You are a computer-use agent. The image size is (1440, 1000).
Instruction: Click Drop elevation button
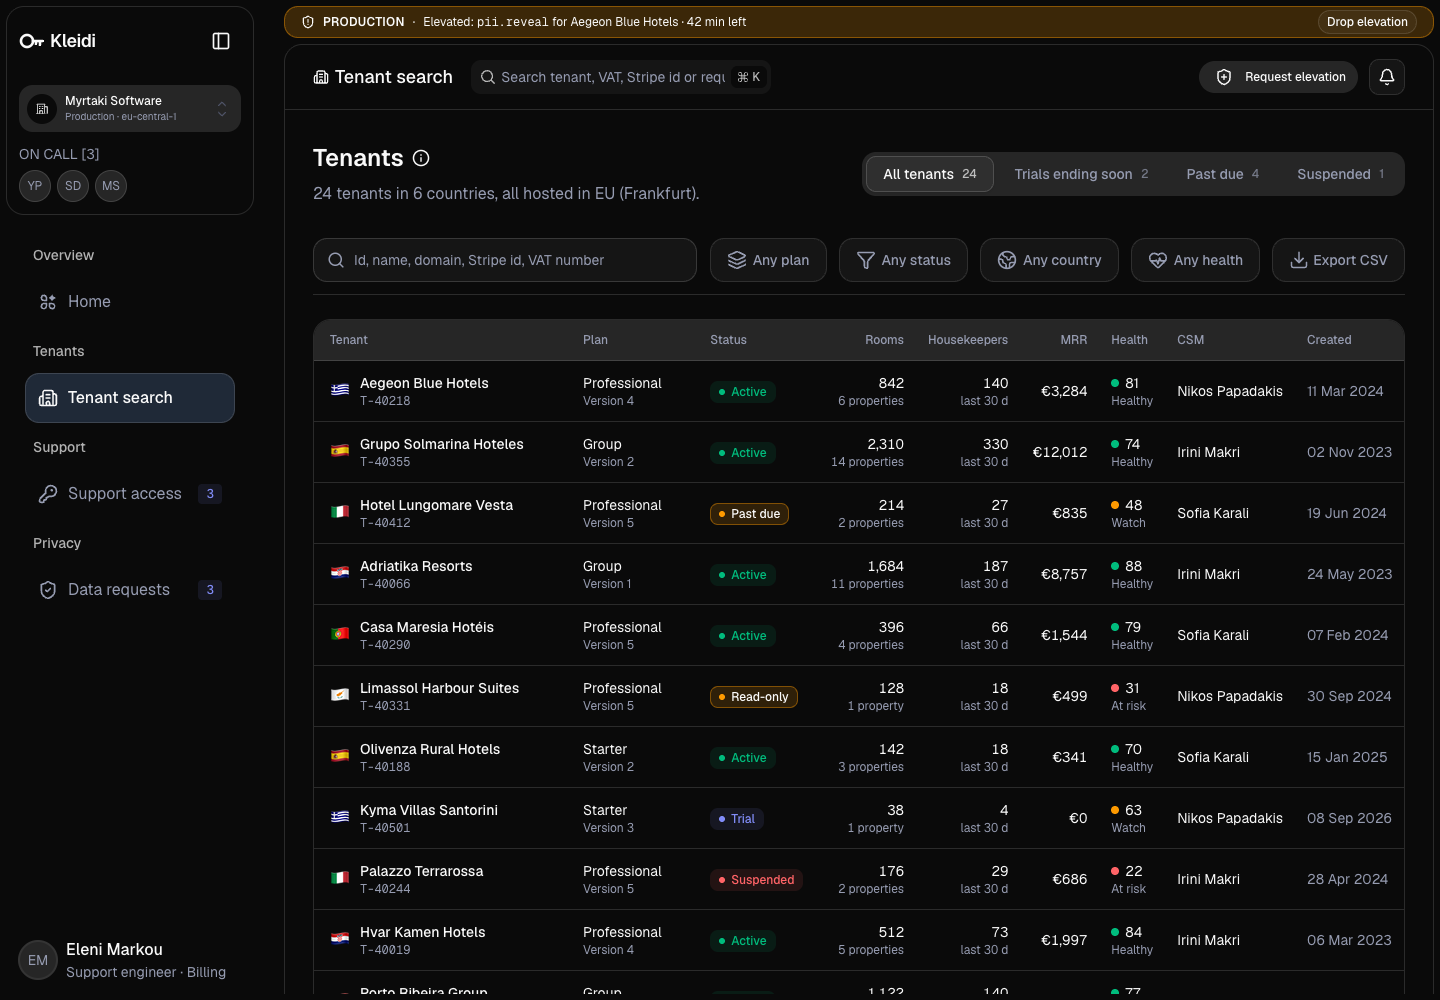pyautogui.click(x=1367, y=22)
